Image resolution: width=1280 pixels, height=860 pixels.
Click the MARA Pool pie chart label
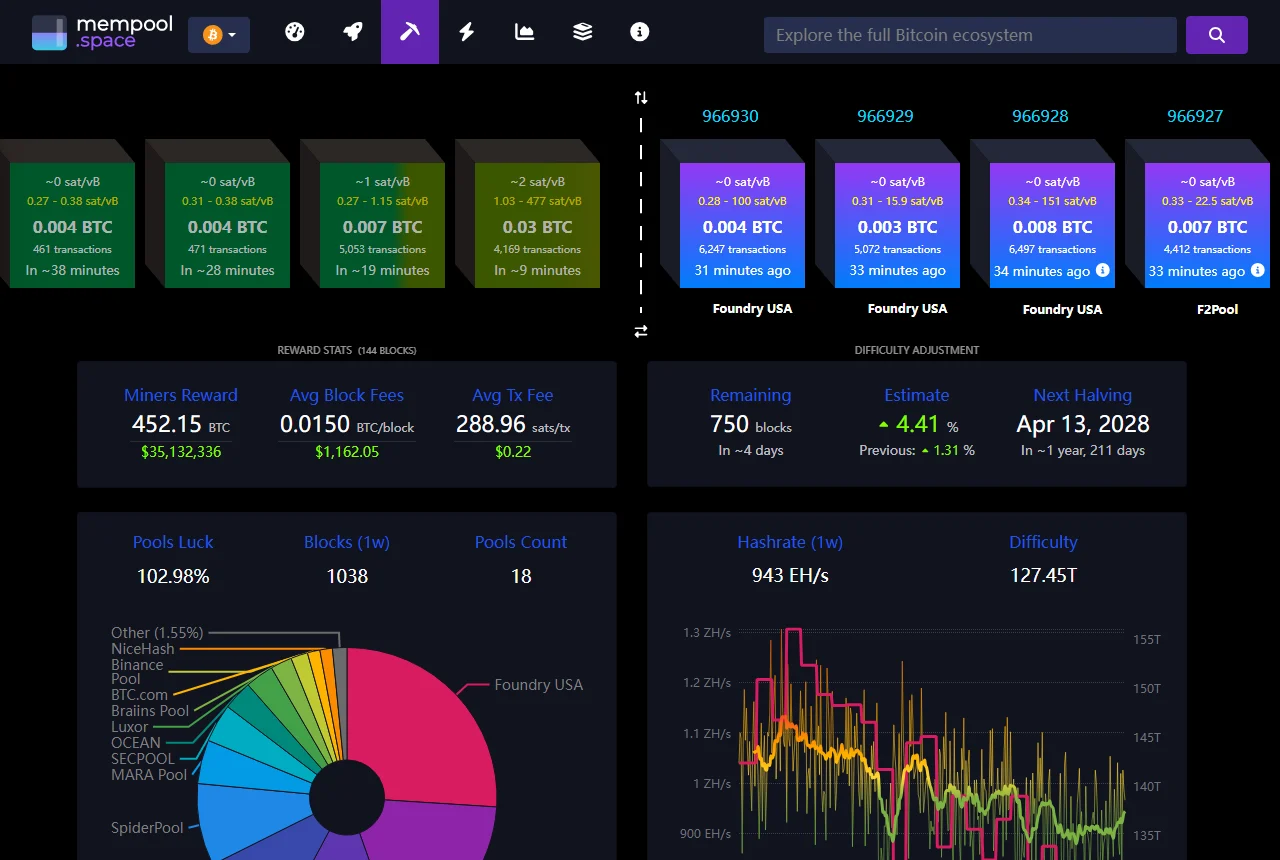[x=149, y=775]
